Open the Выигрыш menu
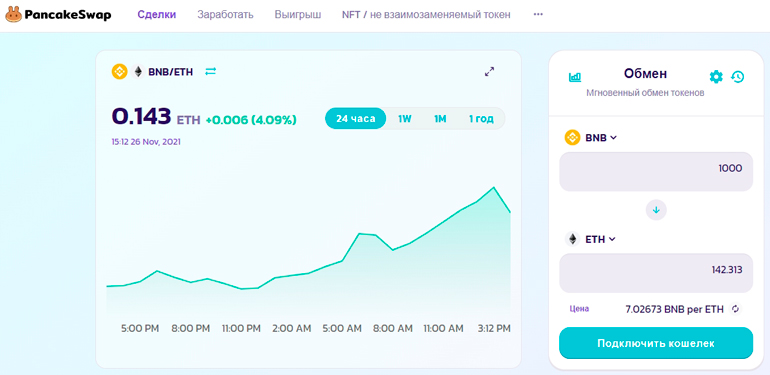Viewport: 770px width, 375px height. pyautogui.click(x=298, y=15)
